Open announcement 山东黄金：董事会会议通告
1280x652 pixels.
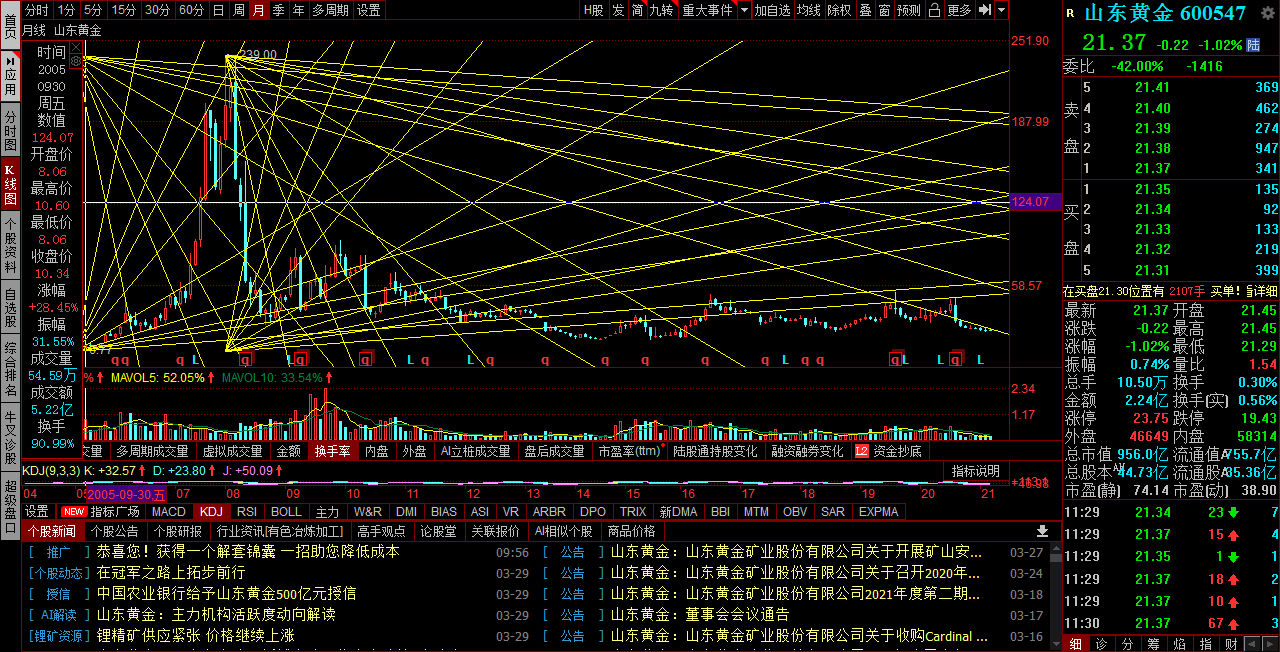700,614
